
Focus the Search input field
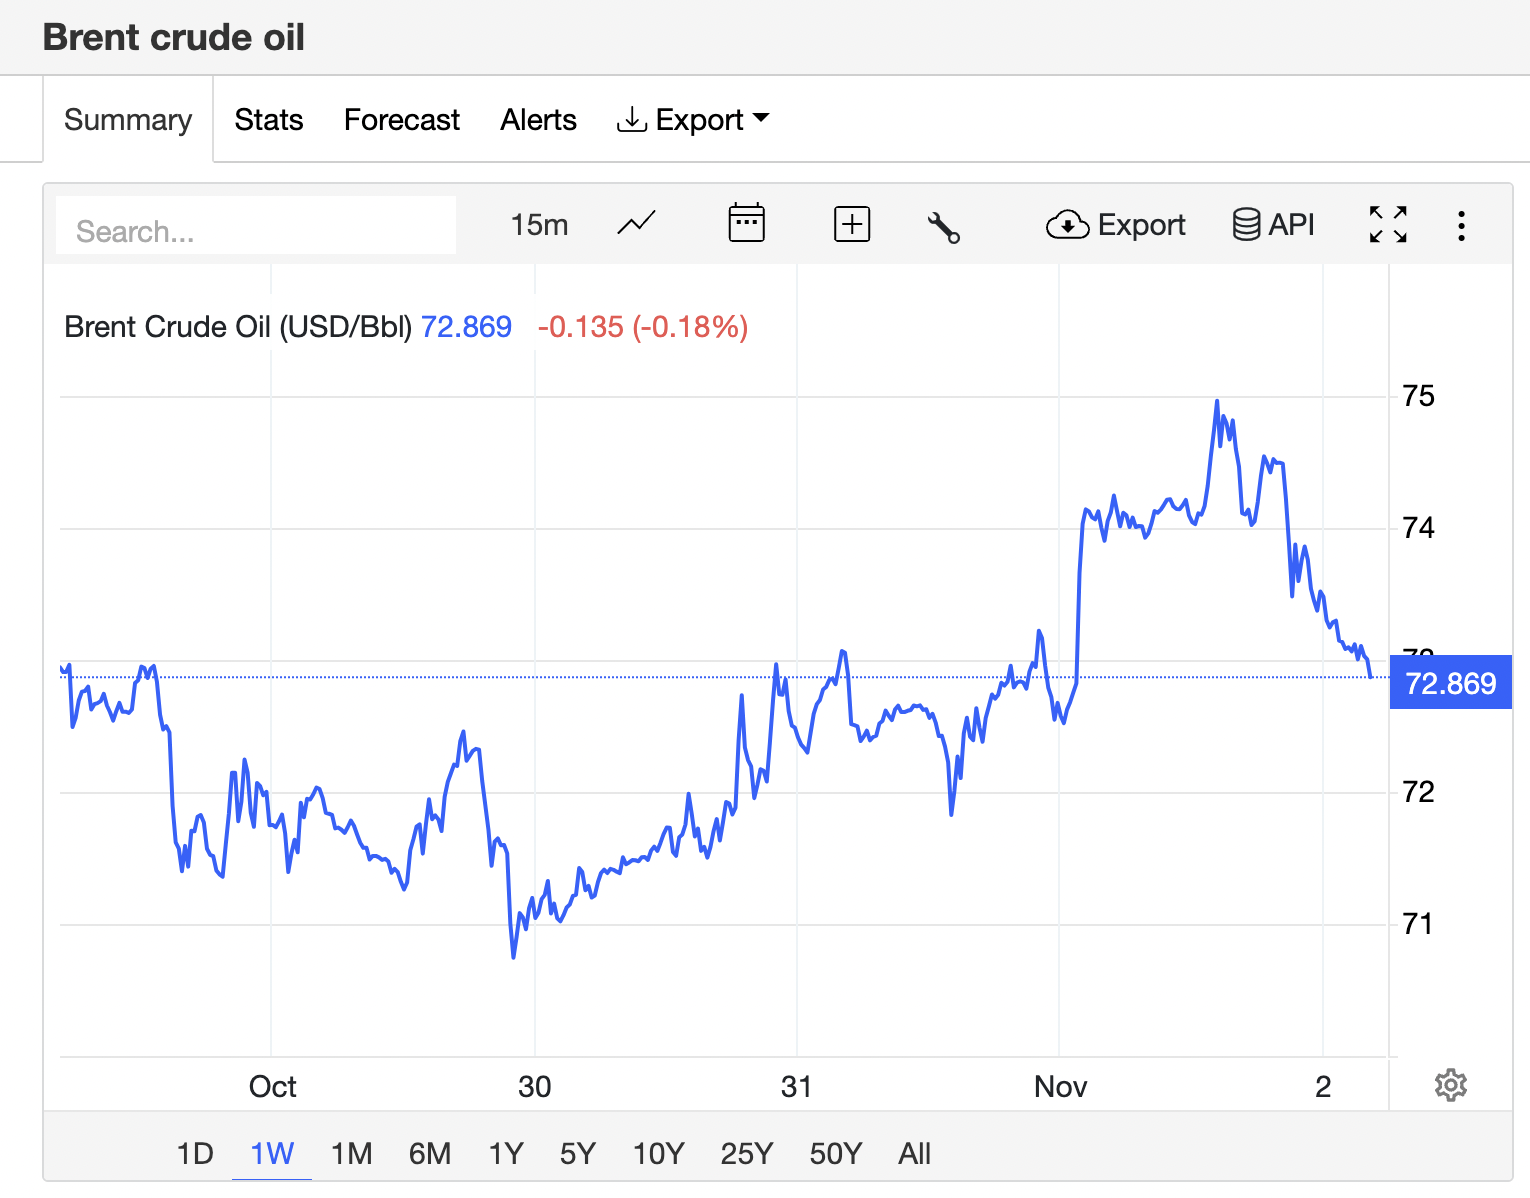pos(256,225)
